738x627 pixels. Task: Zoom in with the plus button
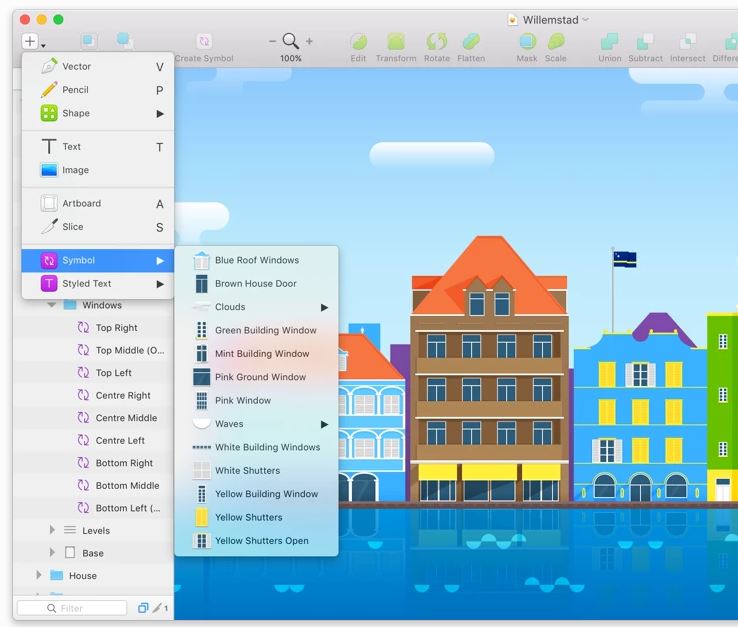[309, 41]
